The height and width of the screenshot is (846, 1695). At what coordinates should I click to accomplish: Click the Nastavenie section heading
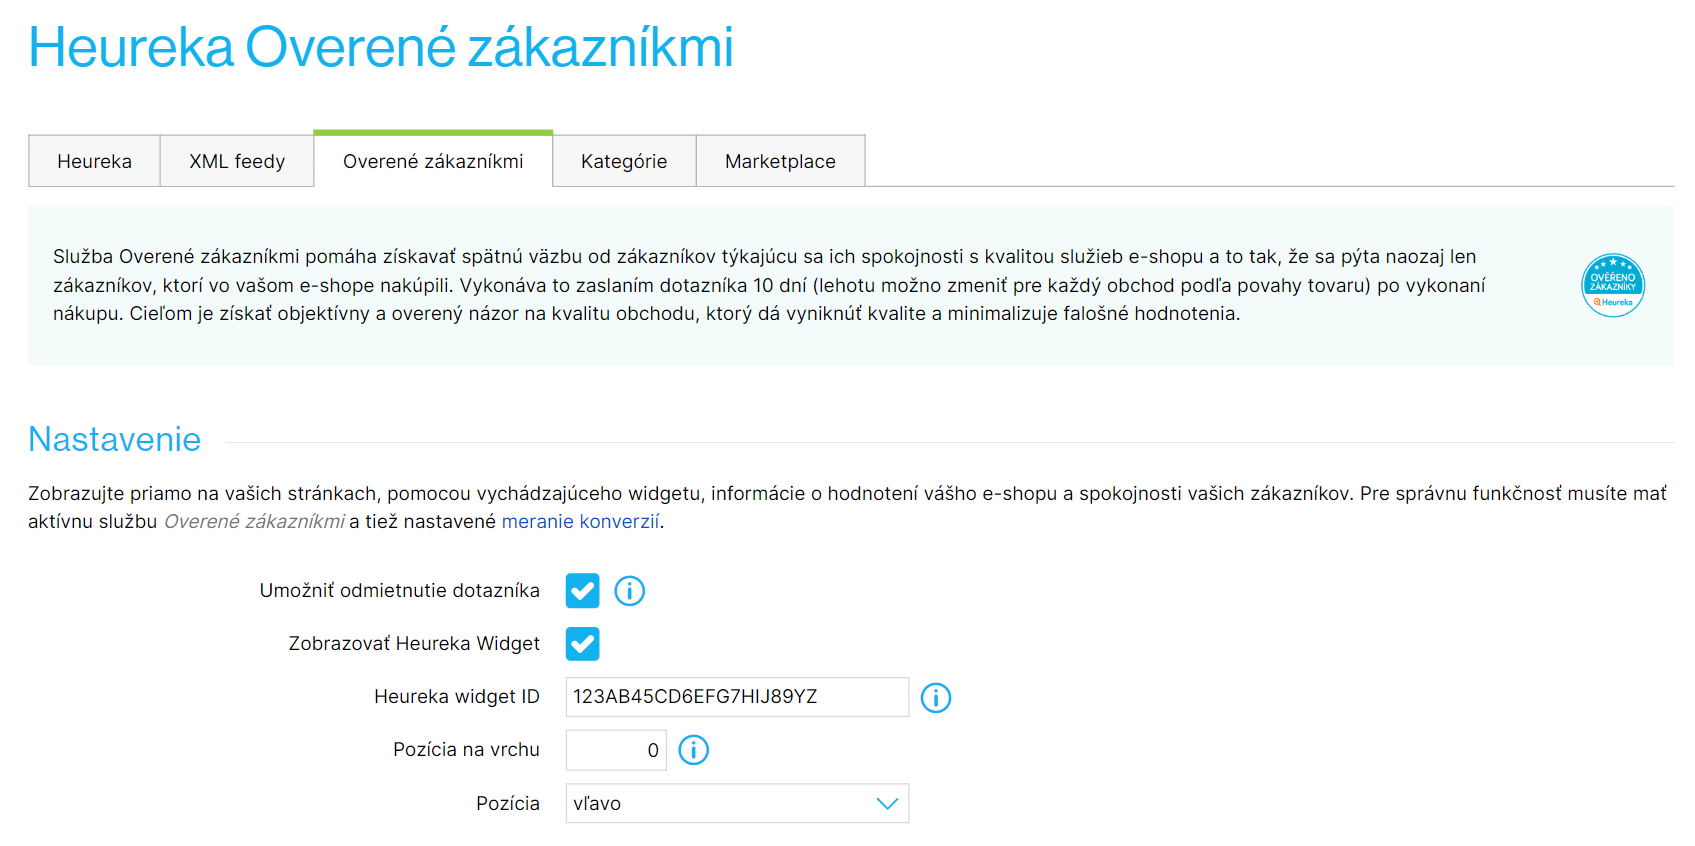click(x=115, y=439)
